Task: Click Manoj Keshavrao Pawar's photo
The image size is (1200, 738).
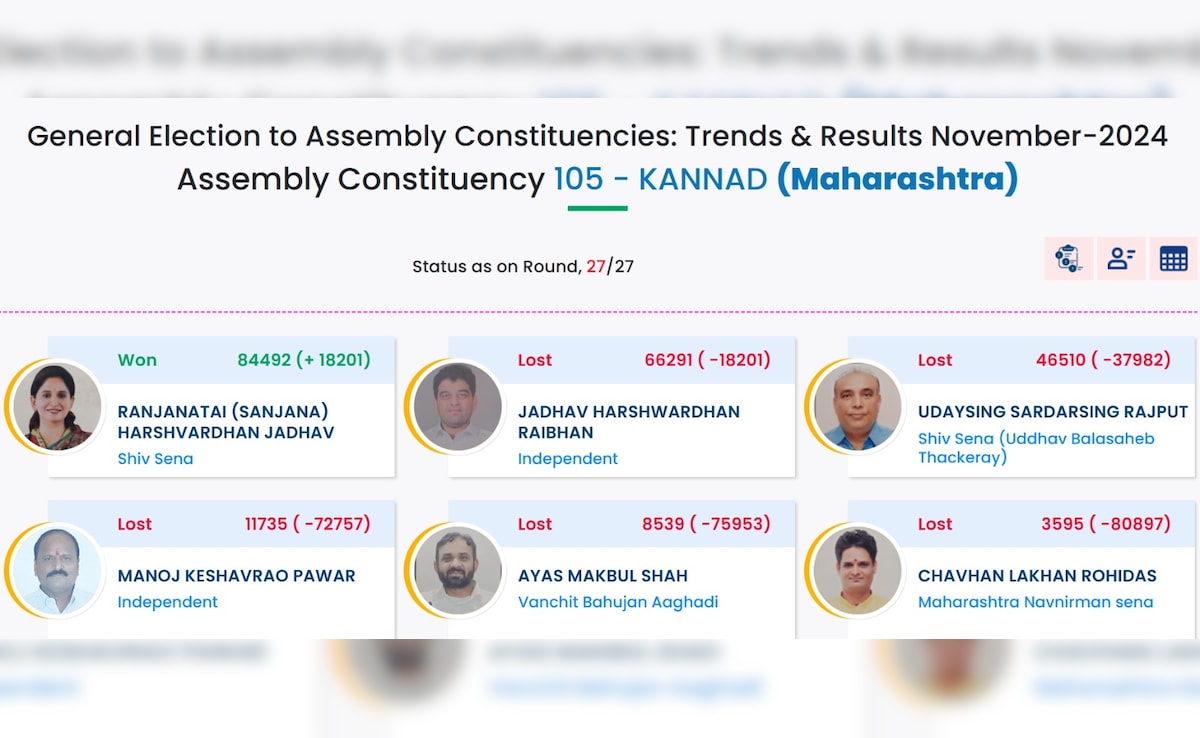Action: click(x=55, y=570)
